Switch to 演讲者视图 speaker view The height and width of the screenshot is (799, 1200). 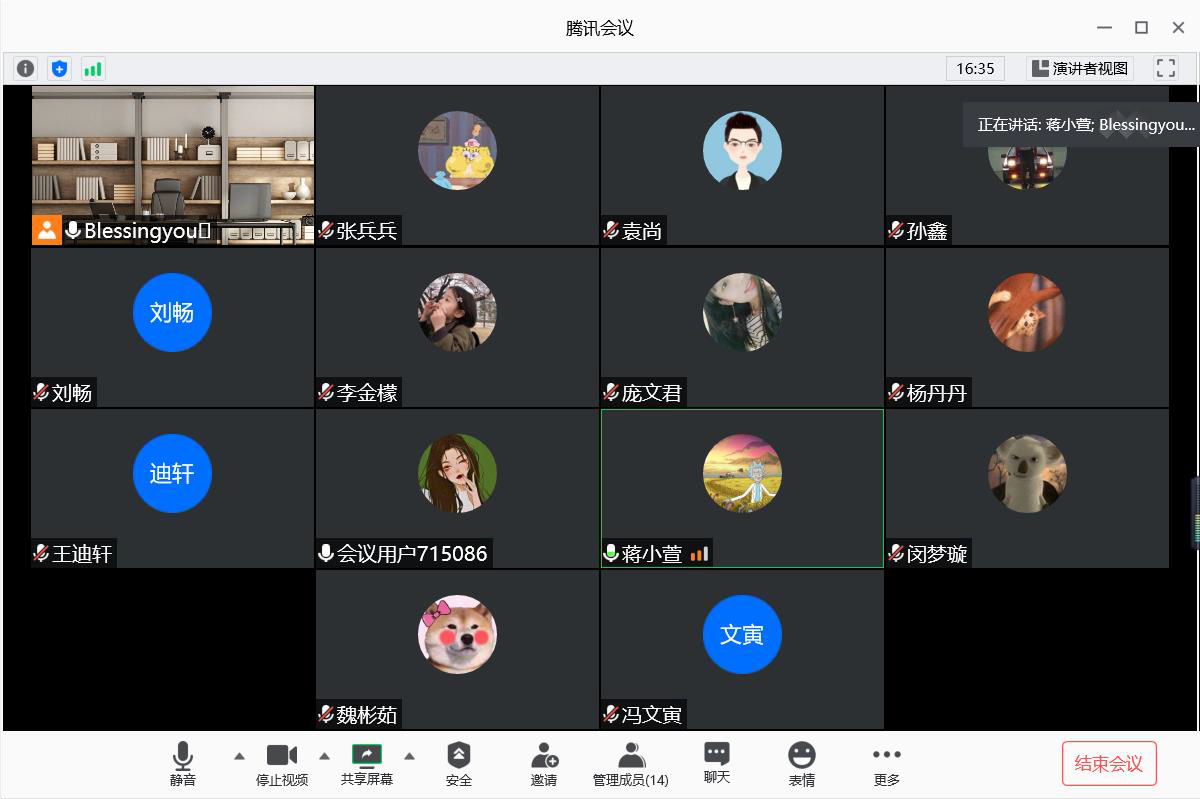coord(1080,68)
